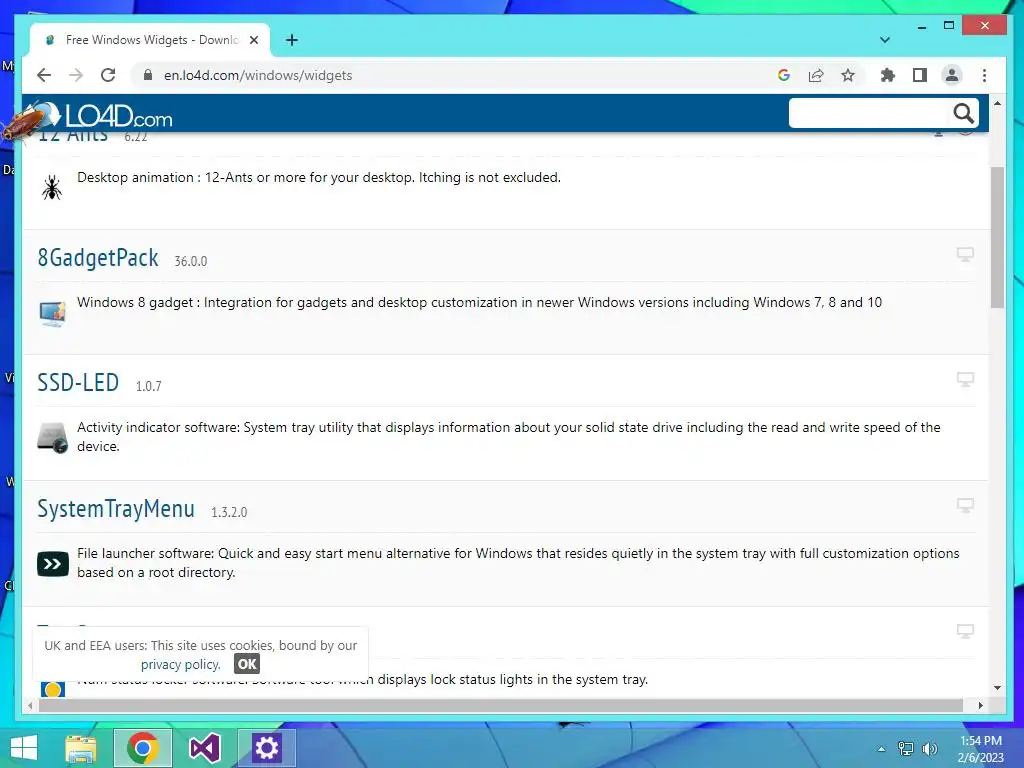
Task: Click the vertical scrollbar thumb
Action: [997, 237]
